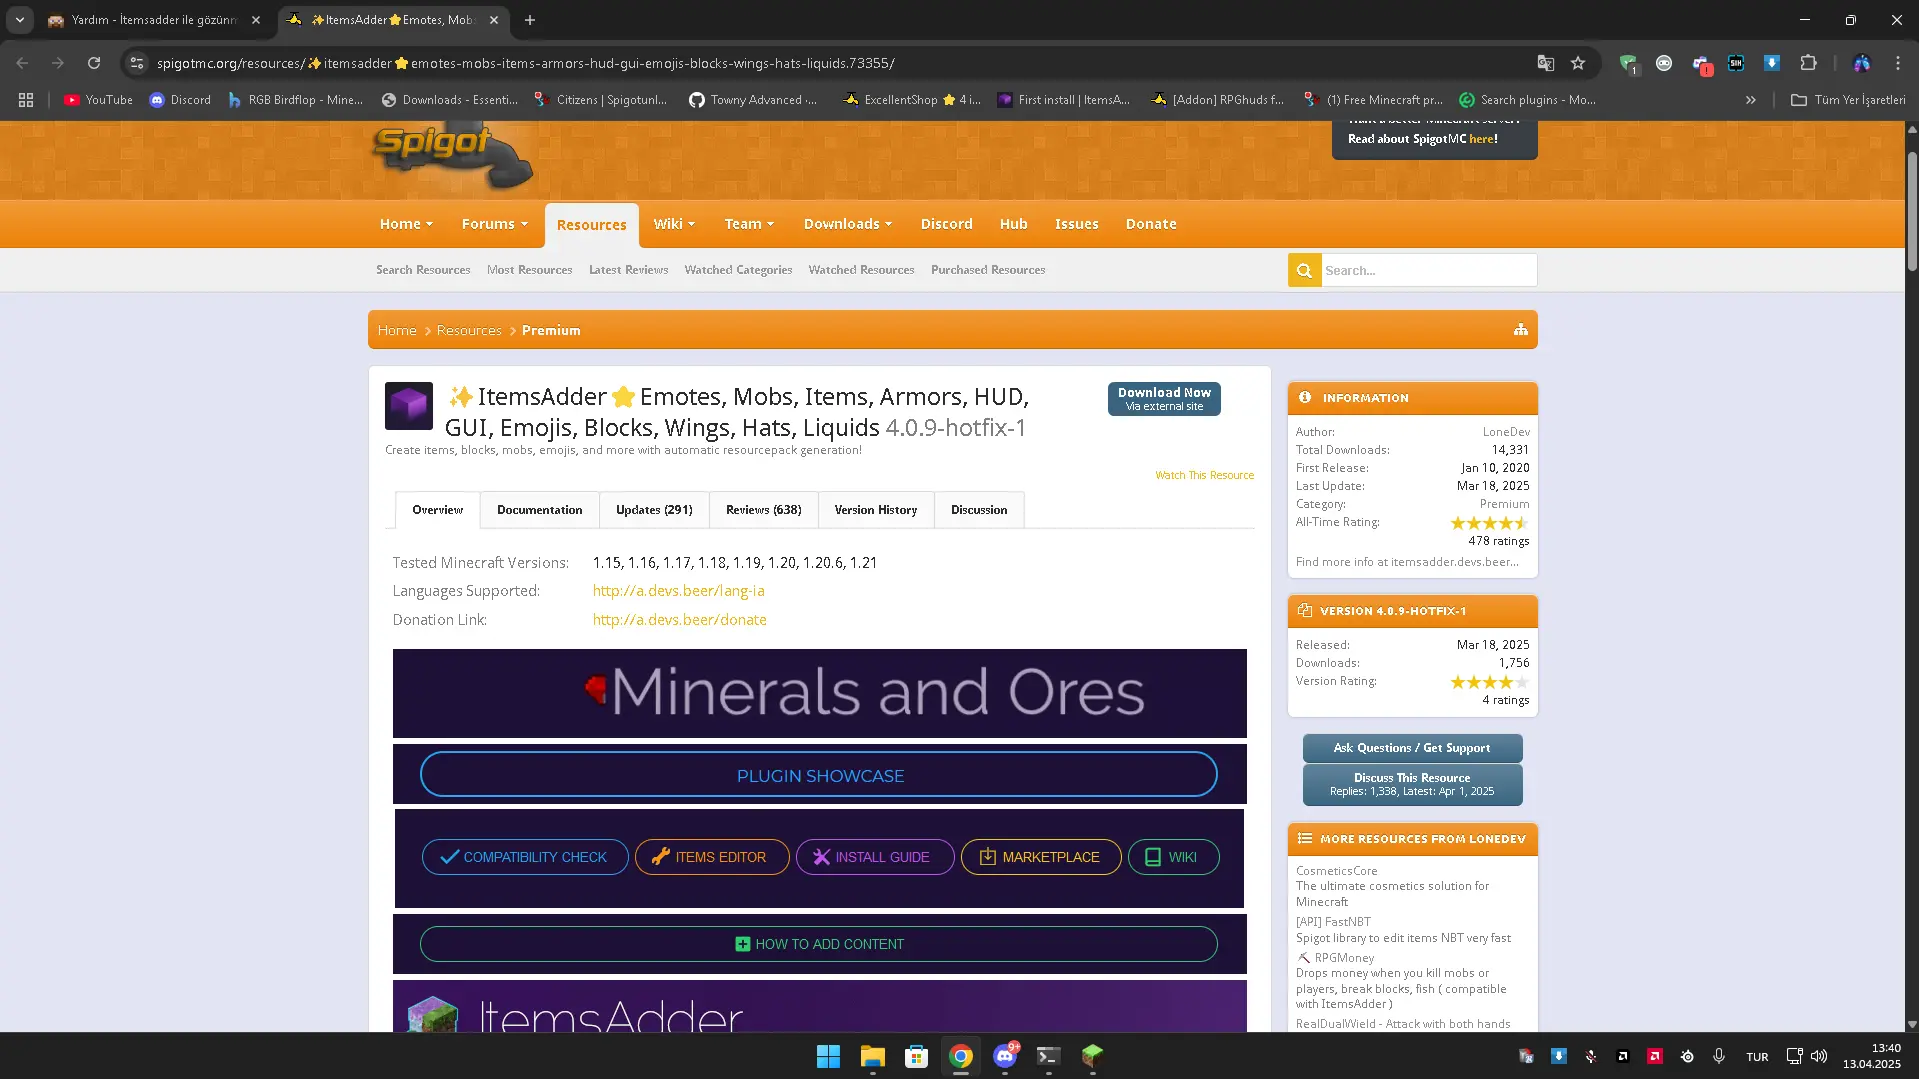The height and width of the screenshot is (1079, 1919).
Task: Click the Download Now button
Action: click(x=1164, y=399)
